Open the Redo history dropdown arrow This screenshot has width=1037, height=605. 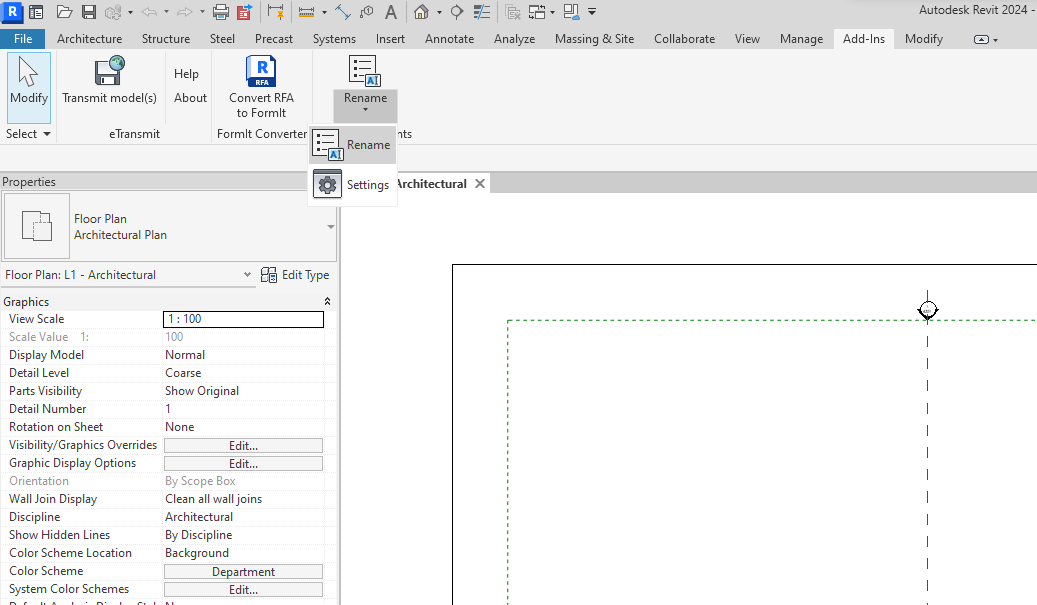coord(202,12)
